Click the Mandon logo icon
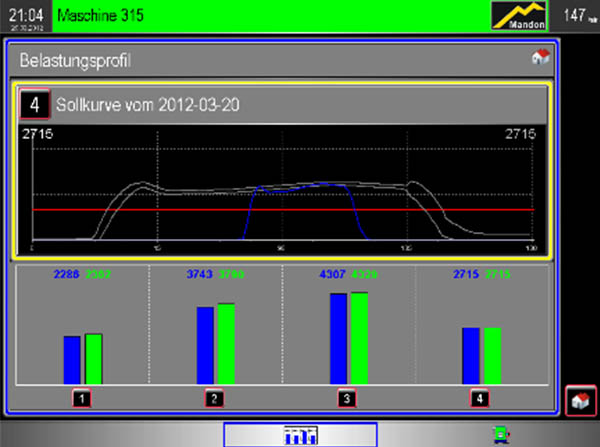 520,16
